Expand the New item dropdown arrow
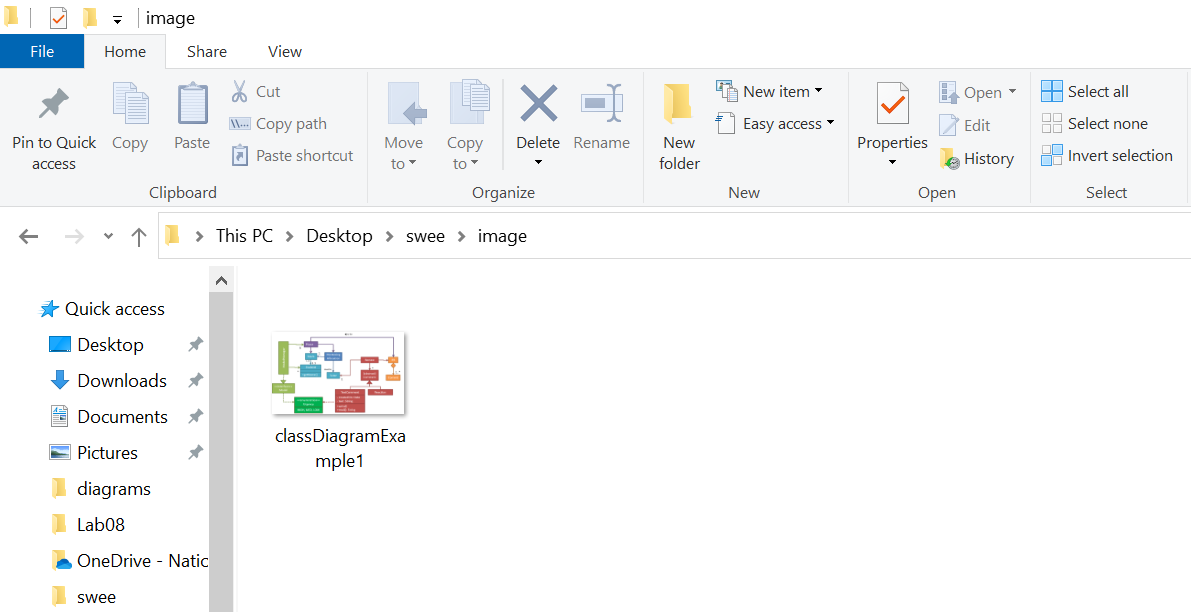1191x612 pixels. tap(819, 91)
